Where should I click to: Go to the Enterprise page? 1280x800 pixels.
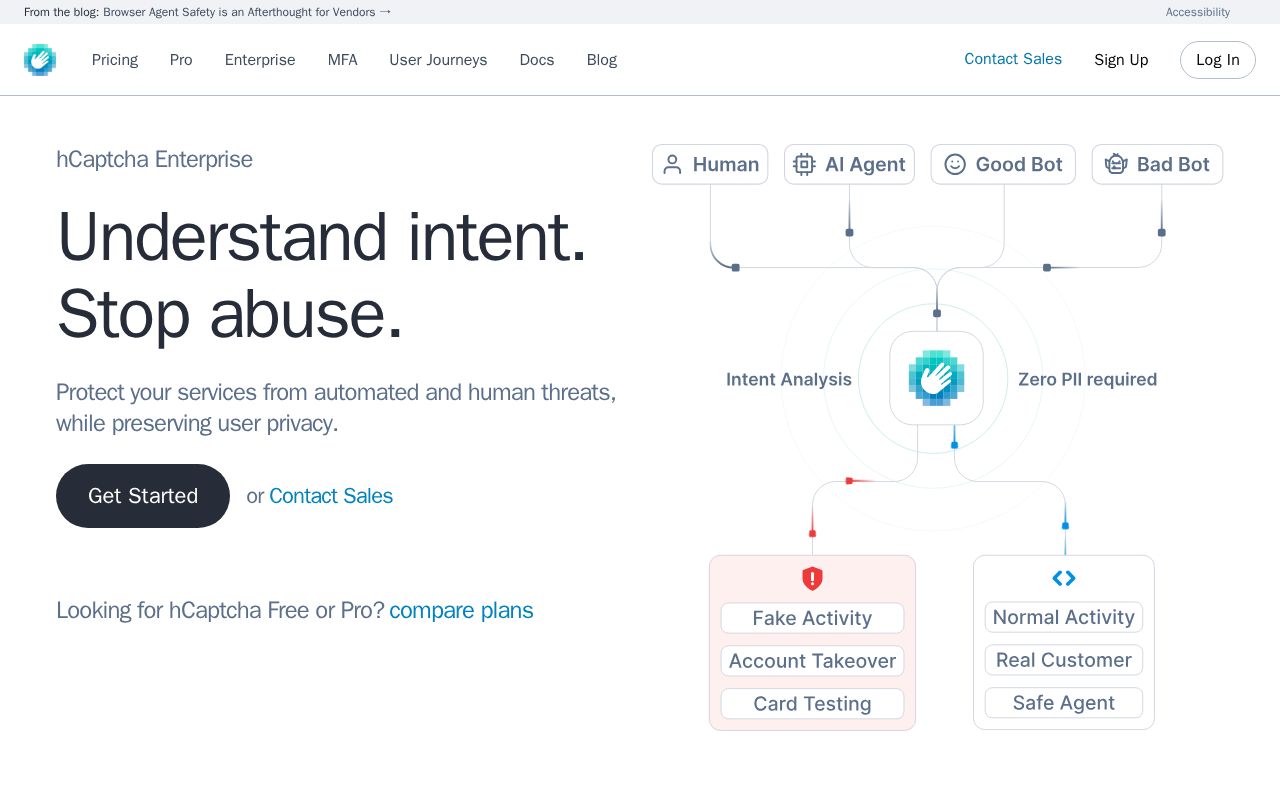(260, 60)
